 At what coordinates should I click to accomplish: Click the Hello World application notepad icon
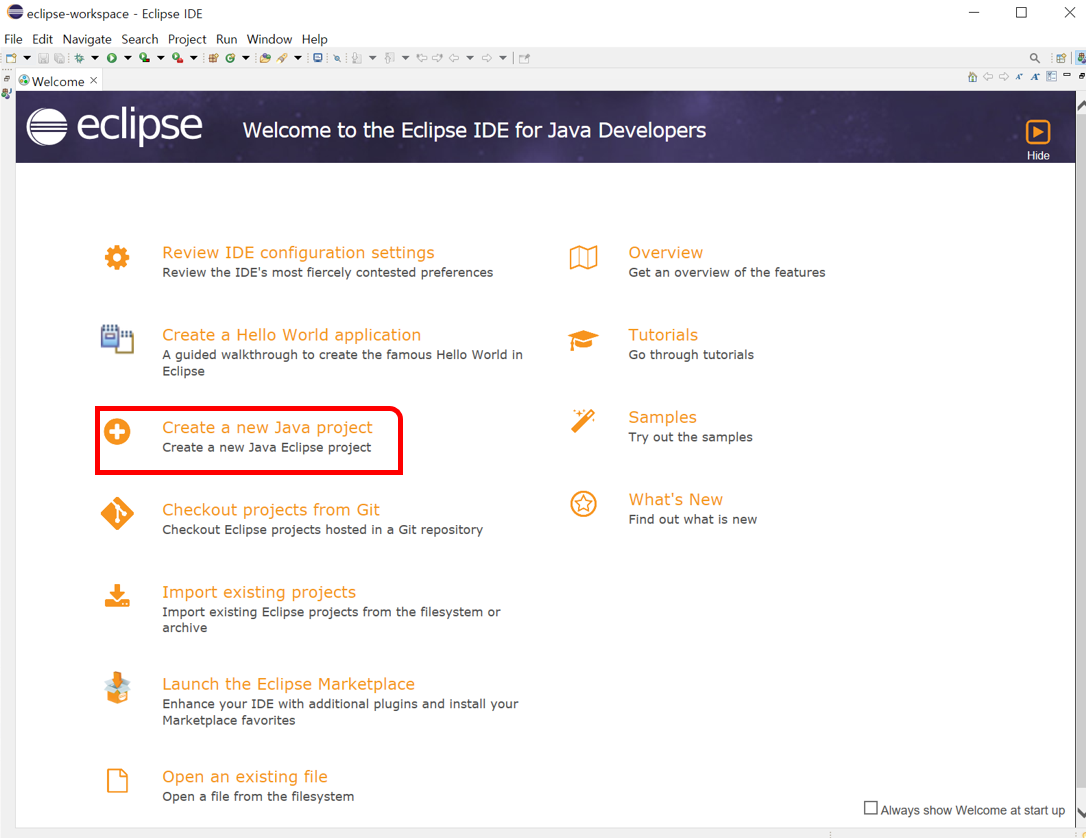click(117, 339)
